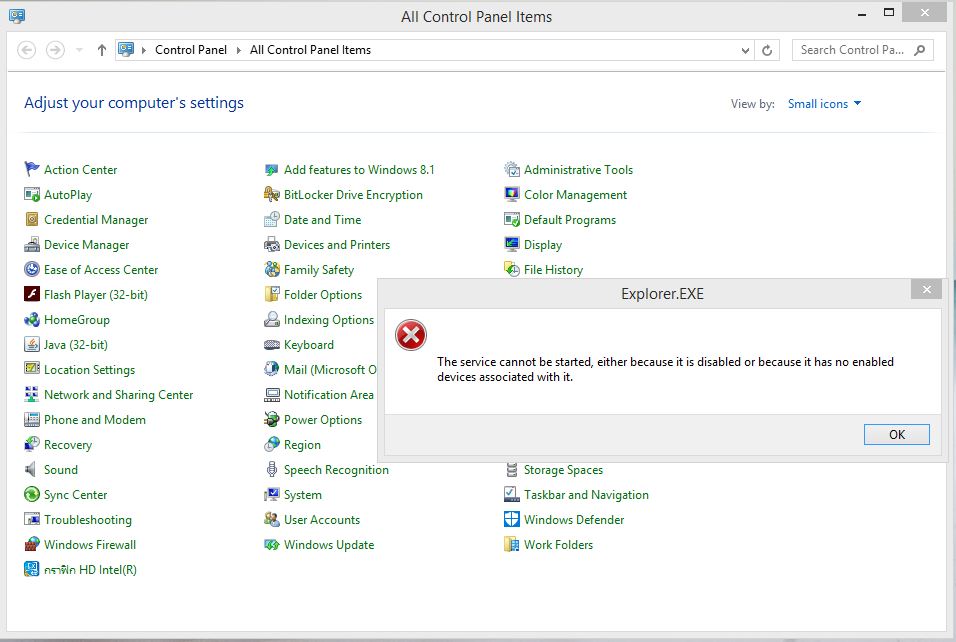Maximize the All Control Panel Items window

click(x=889, y=12)
